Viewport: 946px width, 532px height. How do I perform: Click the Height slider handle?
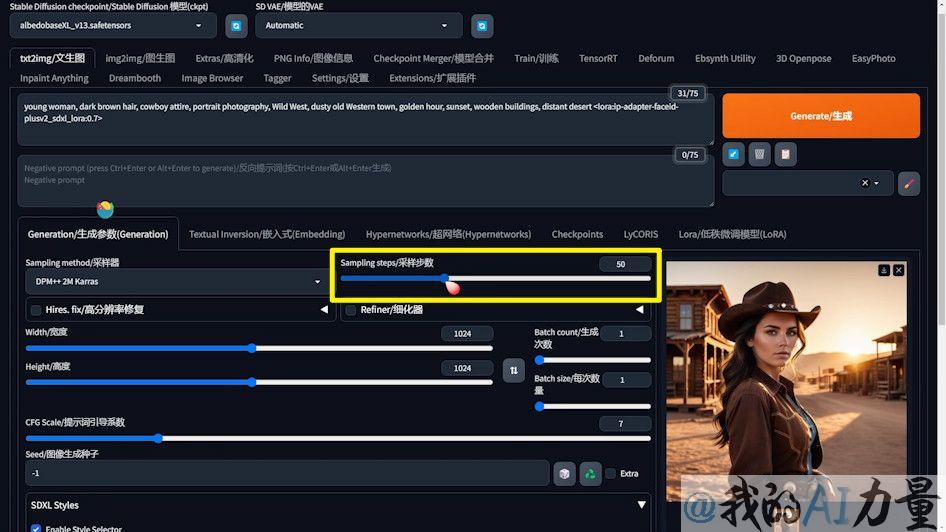tap(252, 382)
